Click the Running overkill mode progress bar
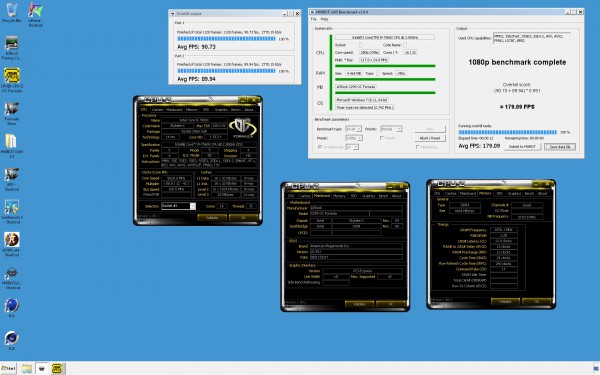600x375 pixels. click(x=507, y=132)
